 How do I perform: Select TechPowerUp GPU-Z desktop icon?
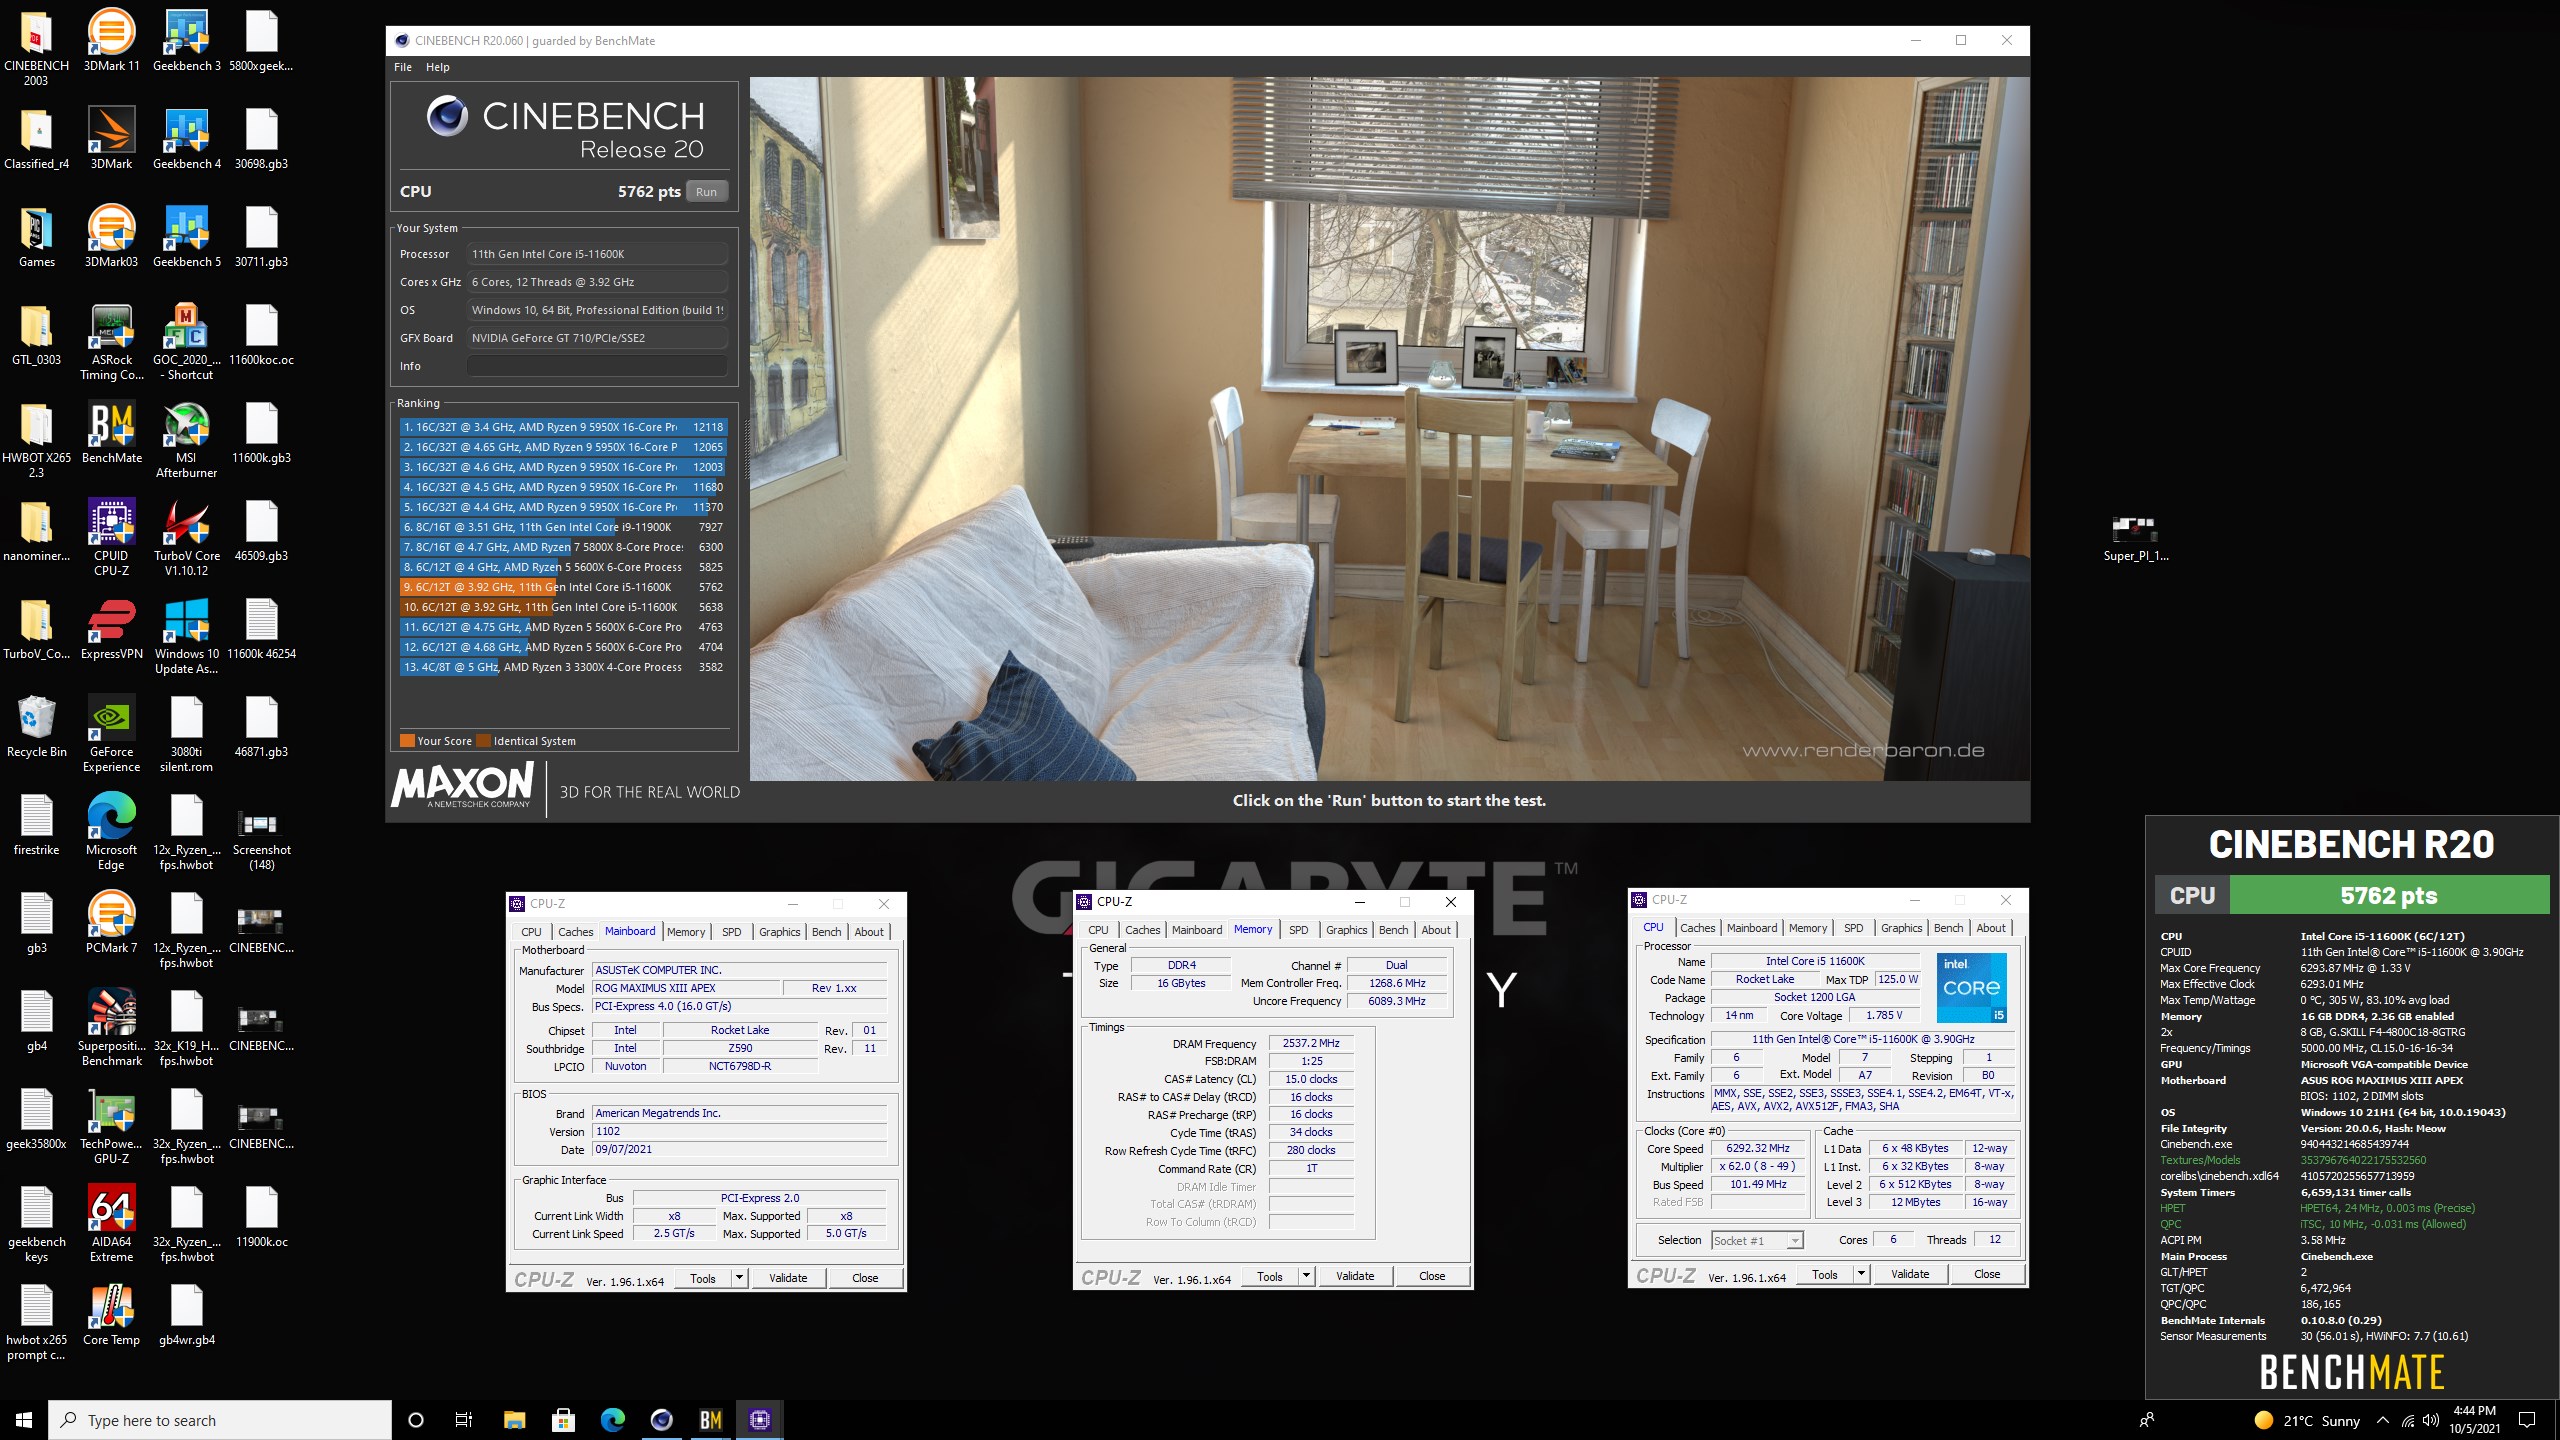pyautogui.click(x=111, y=1126)
